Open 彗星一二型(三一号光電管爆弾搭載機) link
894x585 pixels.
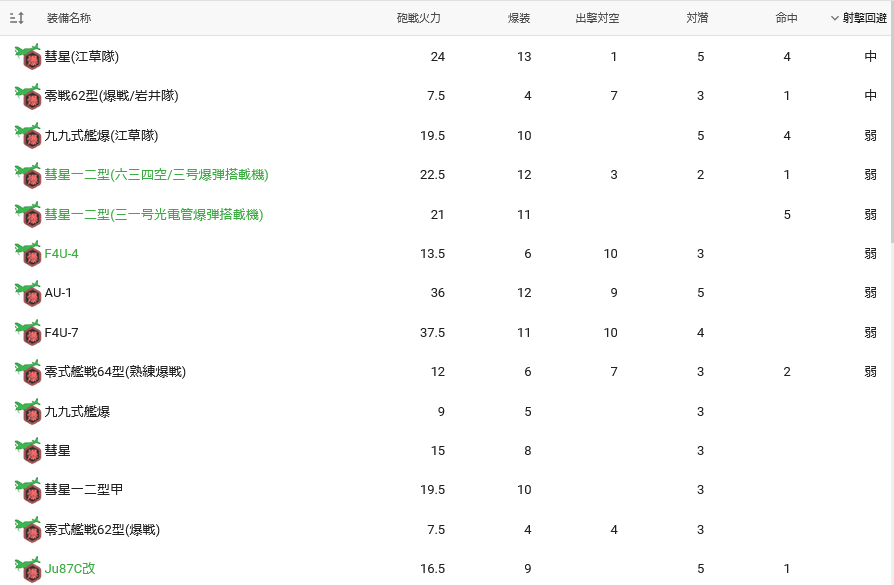[154, 215]
